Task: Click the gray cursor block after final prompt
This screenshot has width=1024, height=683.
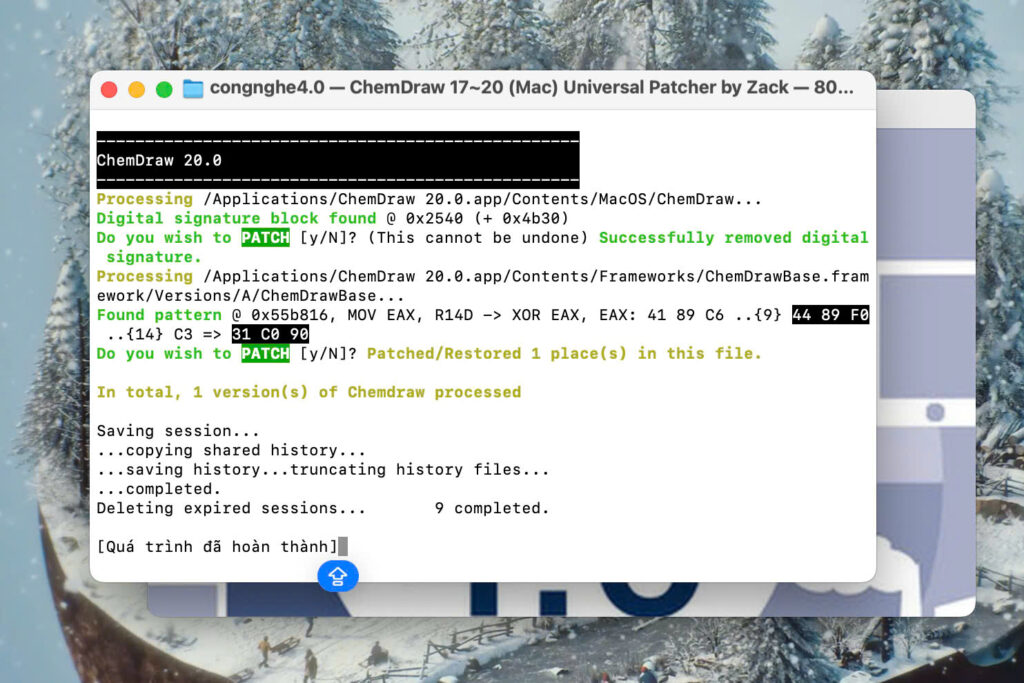Action: click(343, 546)
